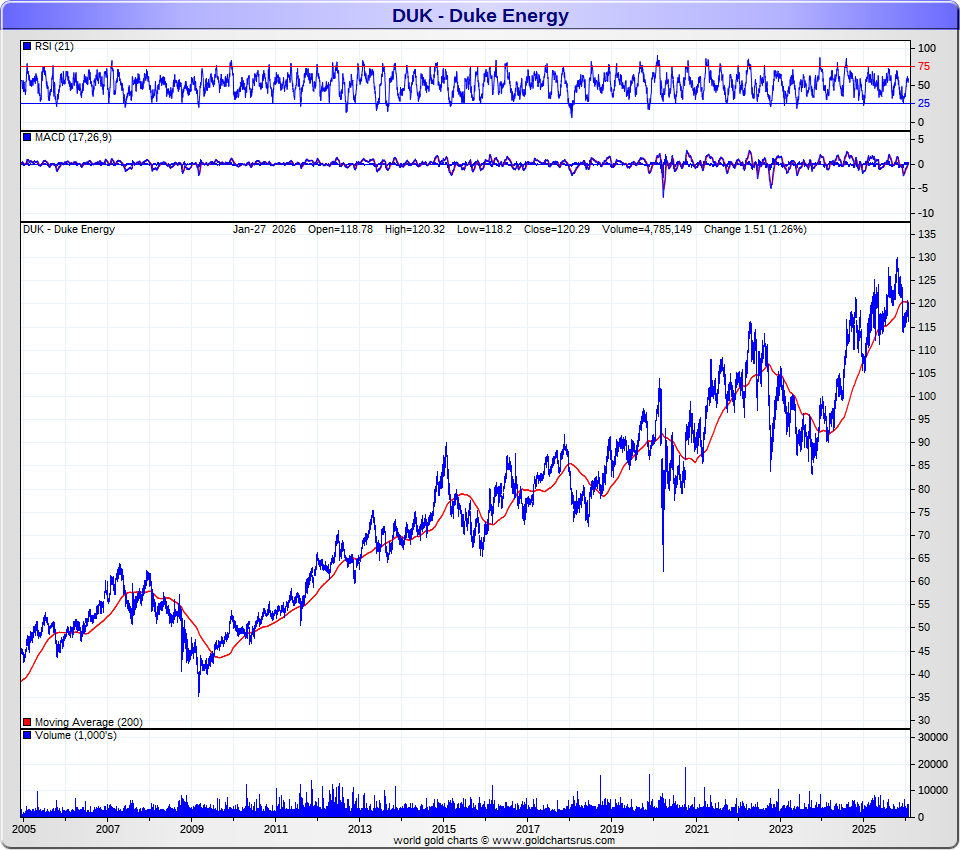The width and height of the screenshot is (960, 850).
Task: Click the blue Volume legend square
Action: coord(27,735)
